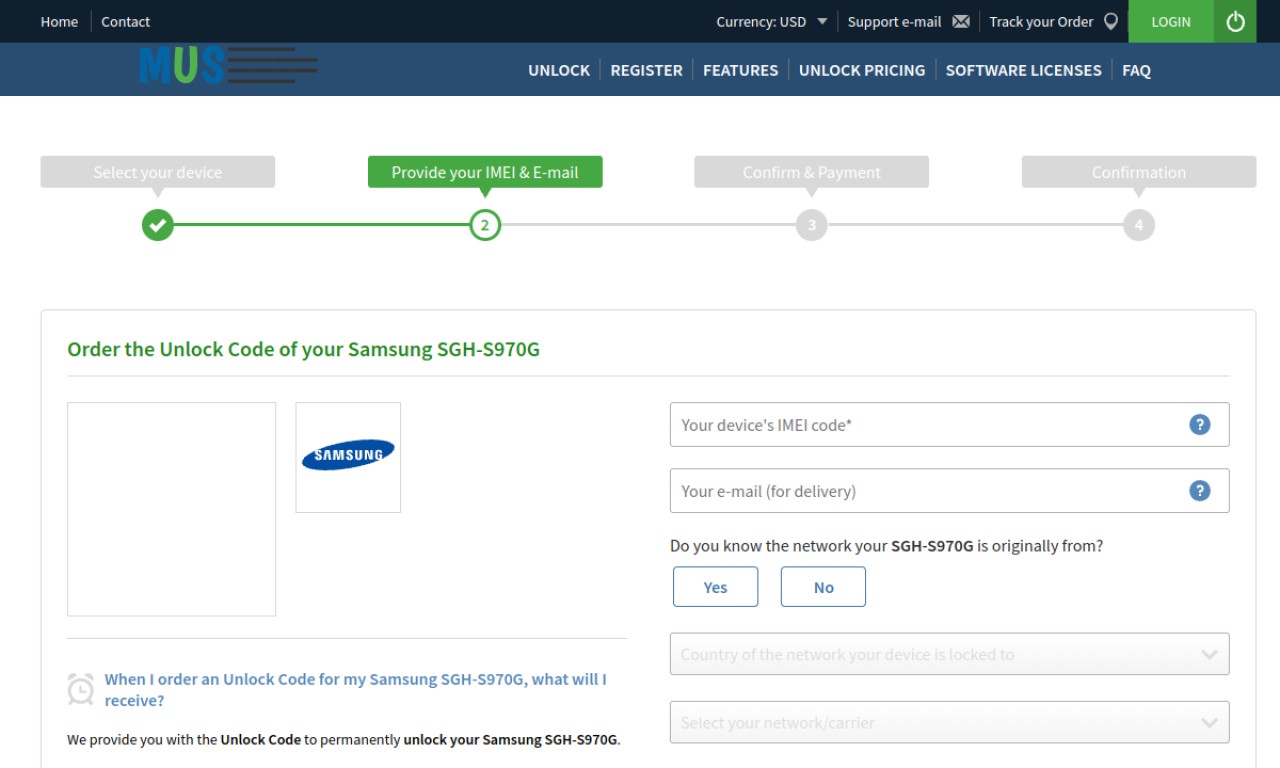
Task: Click the Track your Order link text
Action: [1041, 22]
